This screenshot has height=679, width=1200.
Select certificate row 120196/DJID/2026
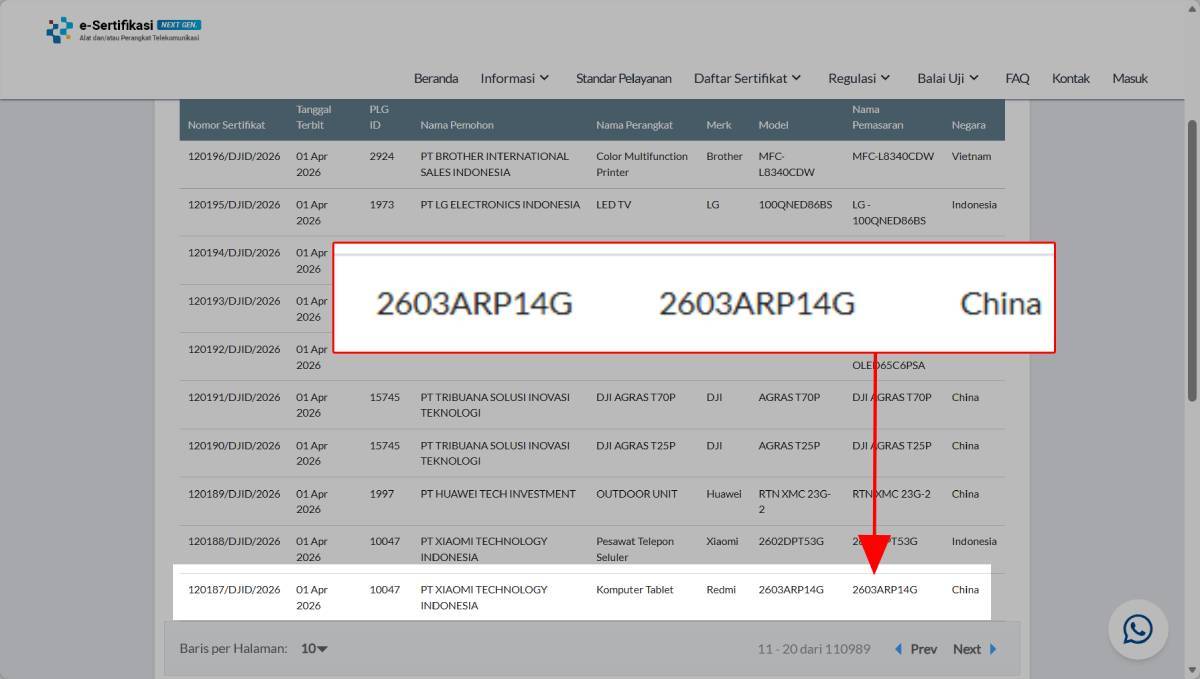pyautogui.click(x=592, y=164)
